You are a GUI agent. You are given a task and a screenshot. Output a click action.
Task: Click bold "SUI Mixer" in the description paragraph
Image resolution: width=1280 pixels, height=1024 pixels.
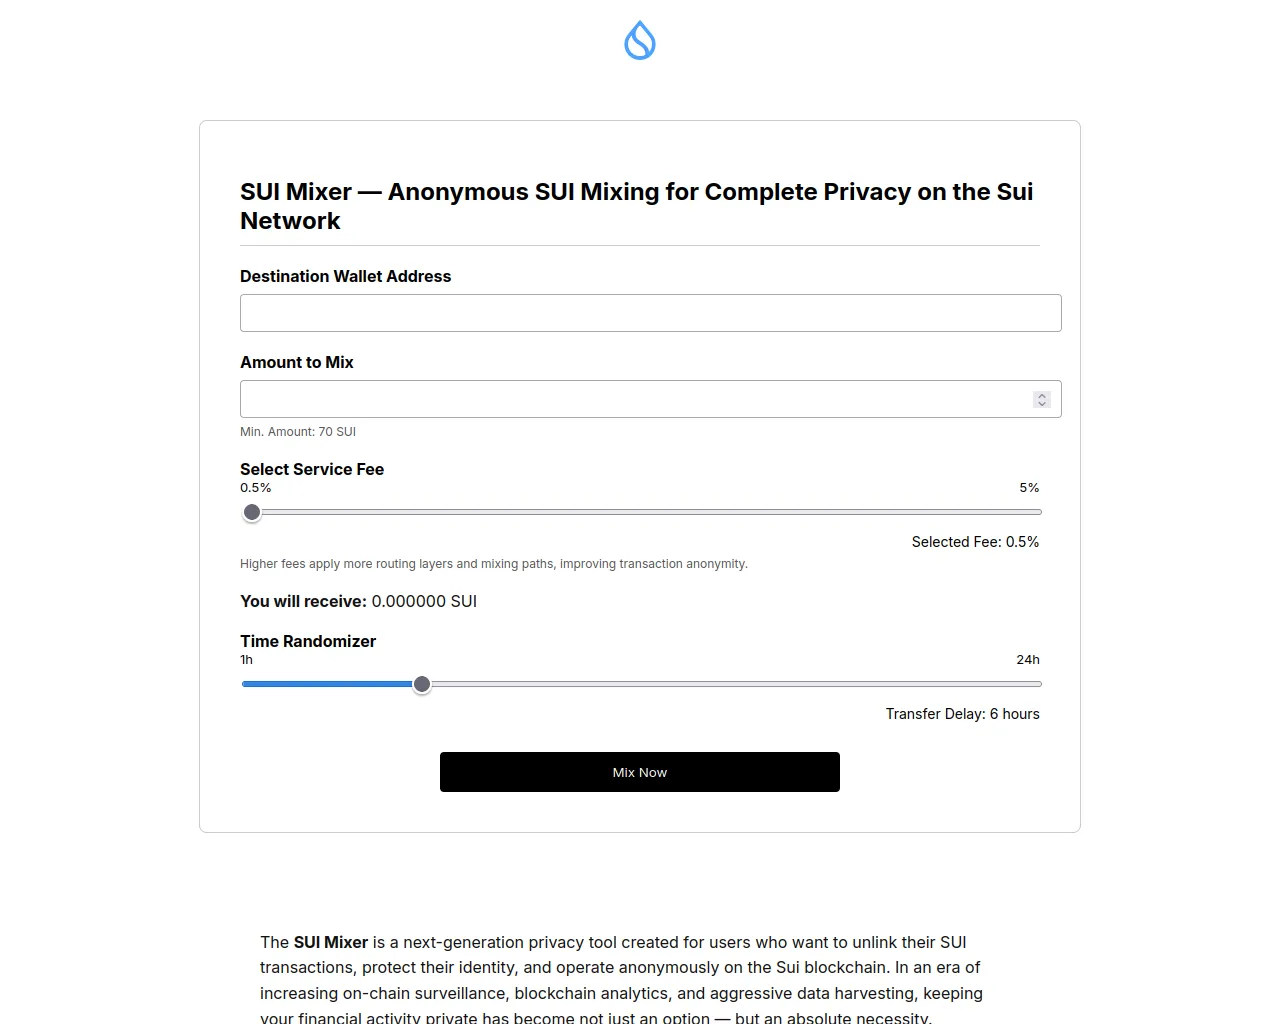(331, 942)
